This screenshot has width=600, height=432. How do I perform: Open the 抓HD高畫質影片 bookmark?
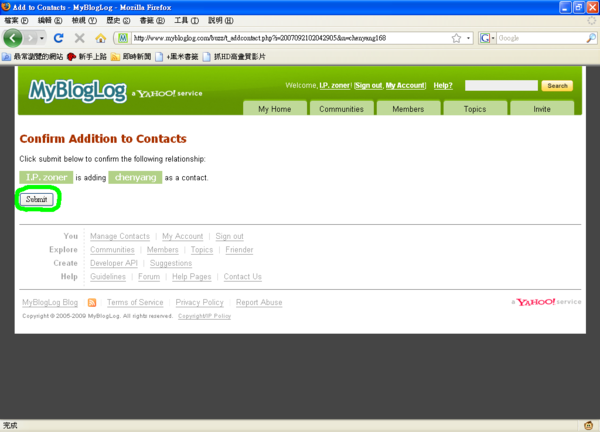[234, 57]
